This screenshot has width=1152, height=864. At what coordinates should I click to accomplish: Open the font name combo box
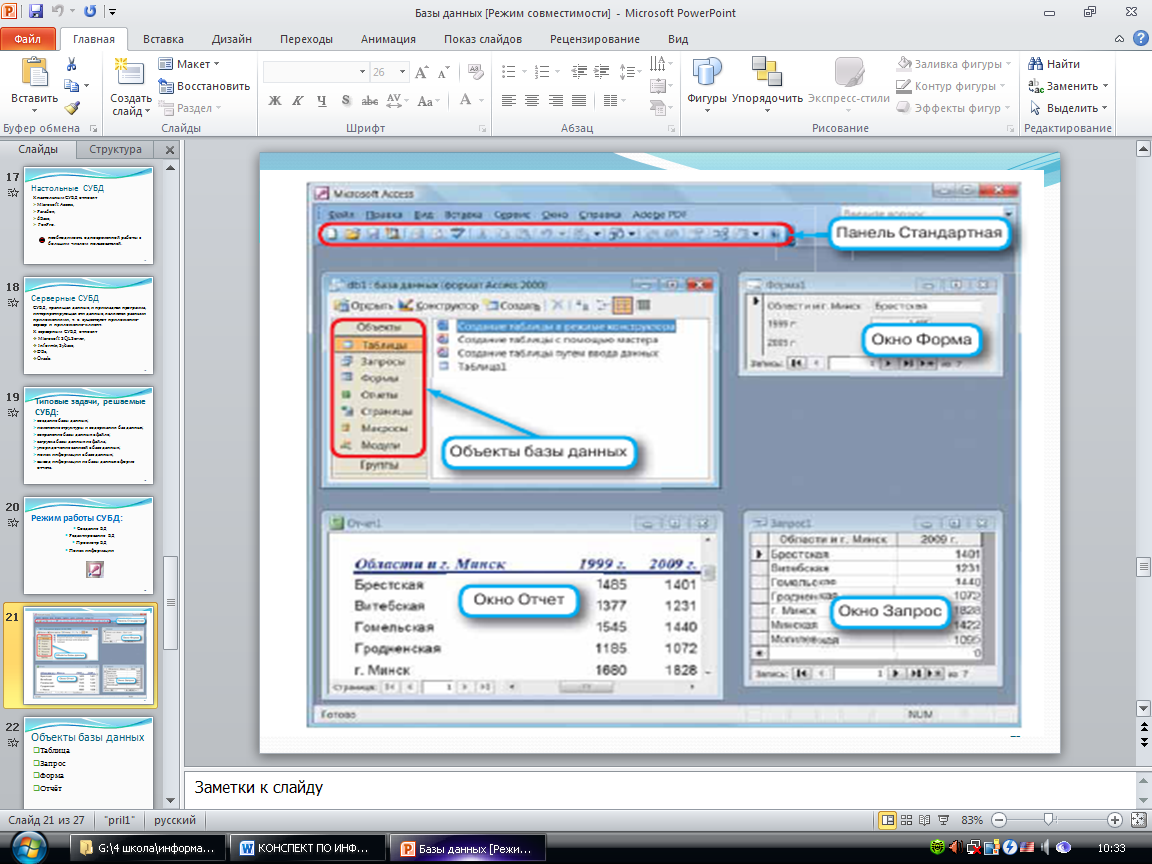(x=315, y=72)
